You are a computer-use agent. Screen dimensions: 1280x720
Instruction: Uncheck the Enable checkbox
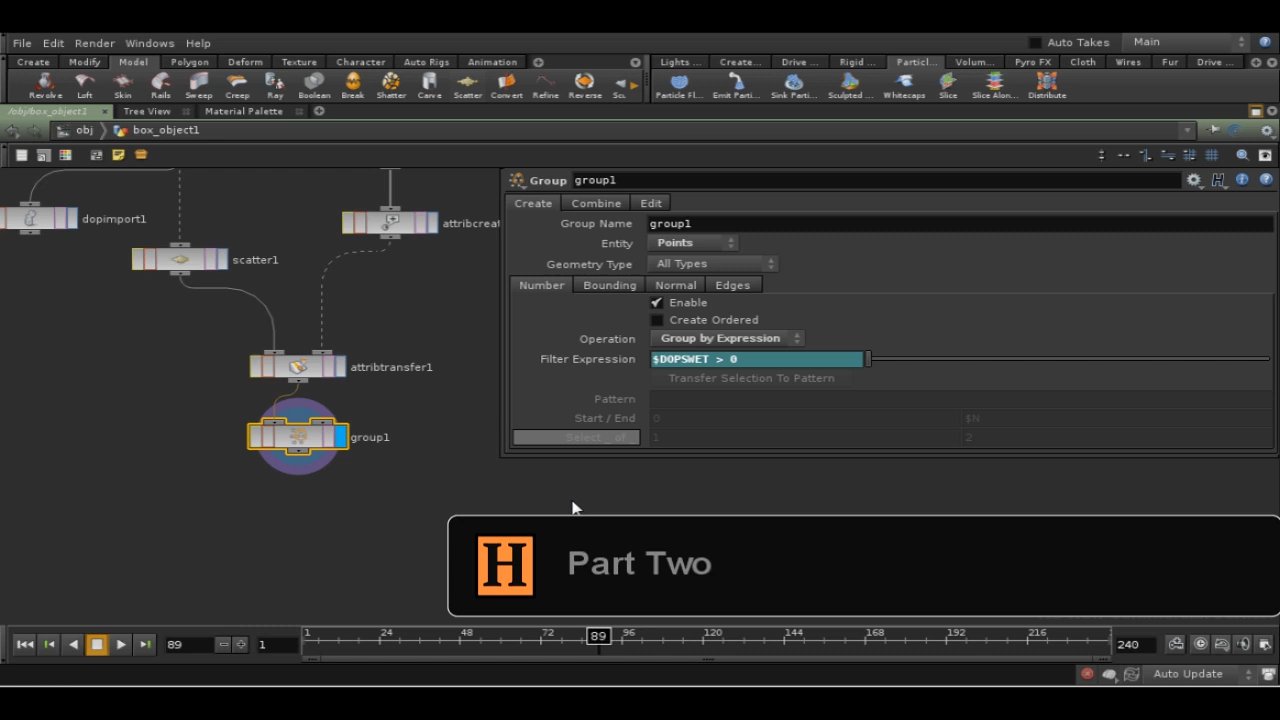coord(657,303)
